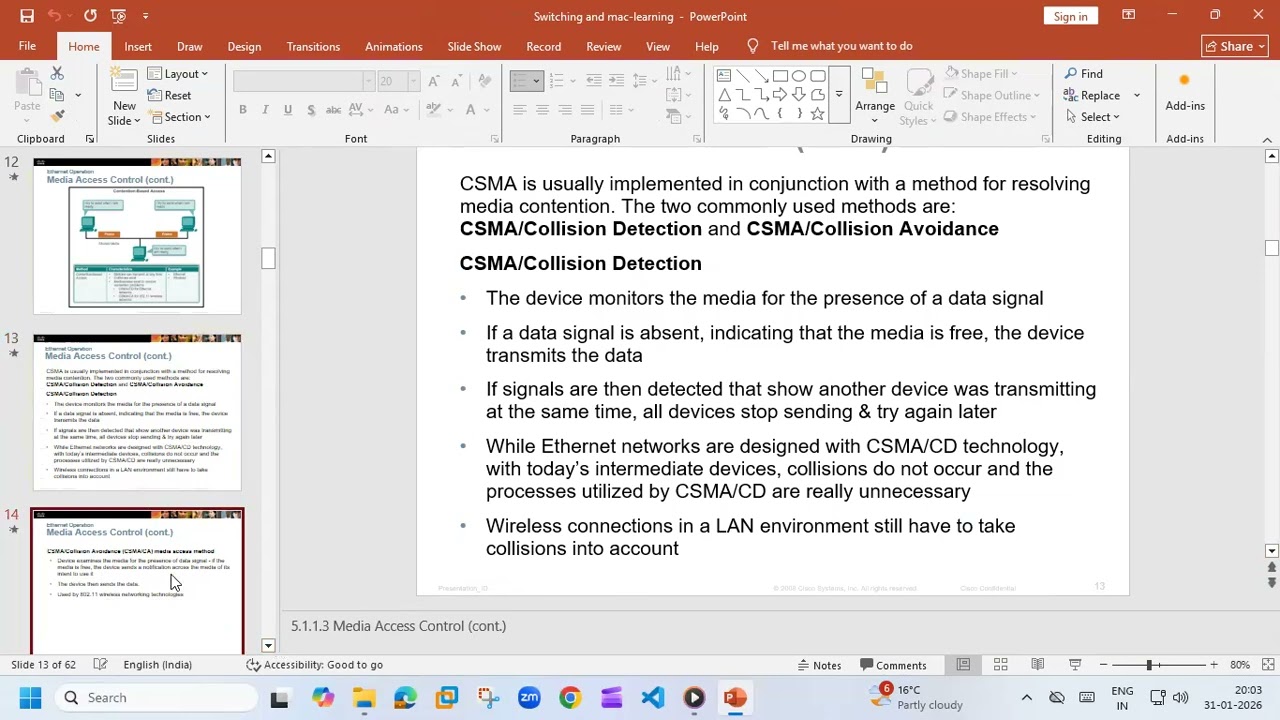This screenshot has width=1280, height=720.
Task: Switch to Slide Sorter view icon
Action: pos(1000,665)
